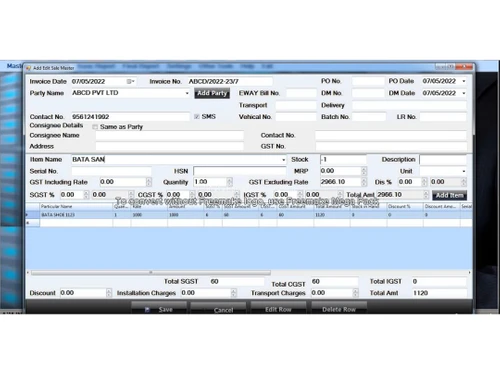Open the Party Name dropdown

pyautogui.click(x=187, y=93)
